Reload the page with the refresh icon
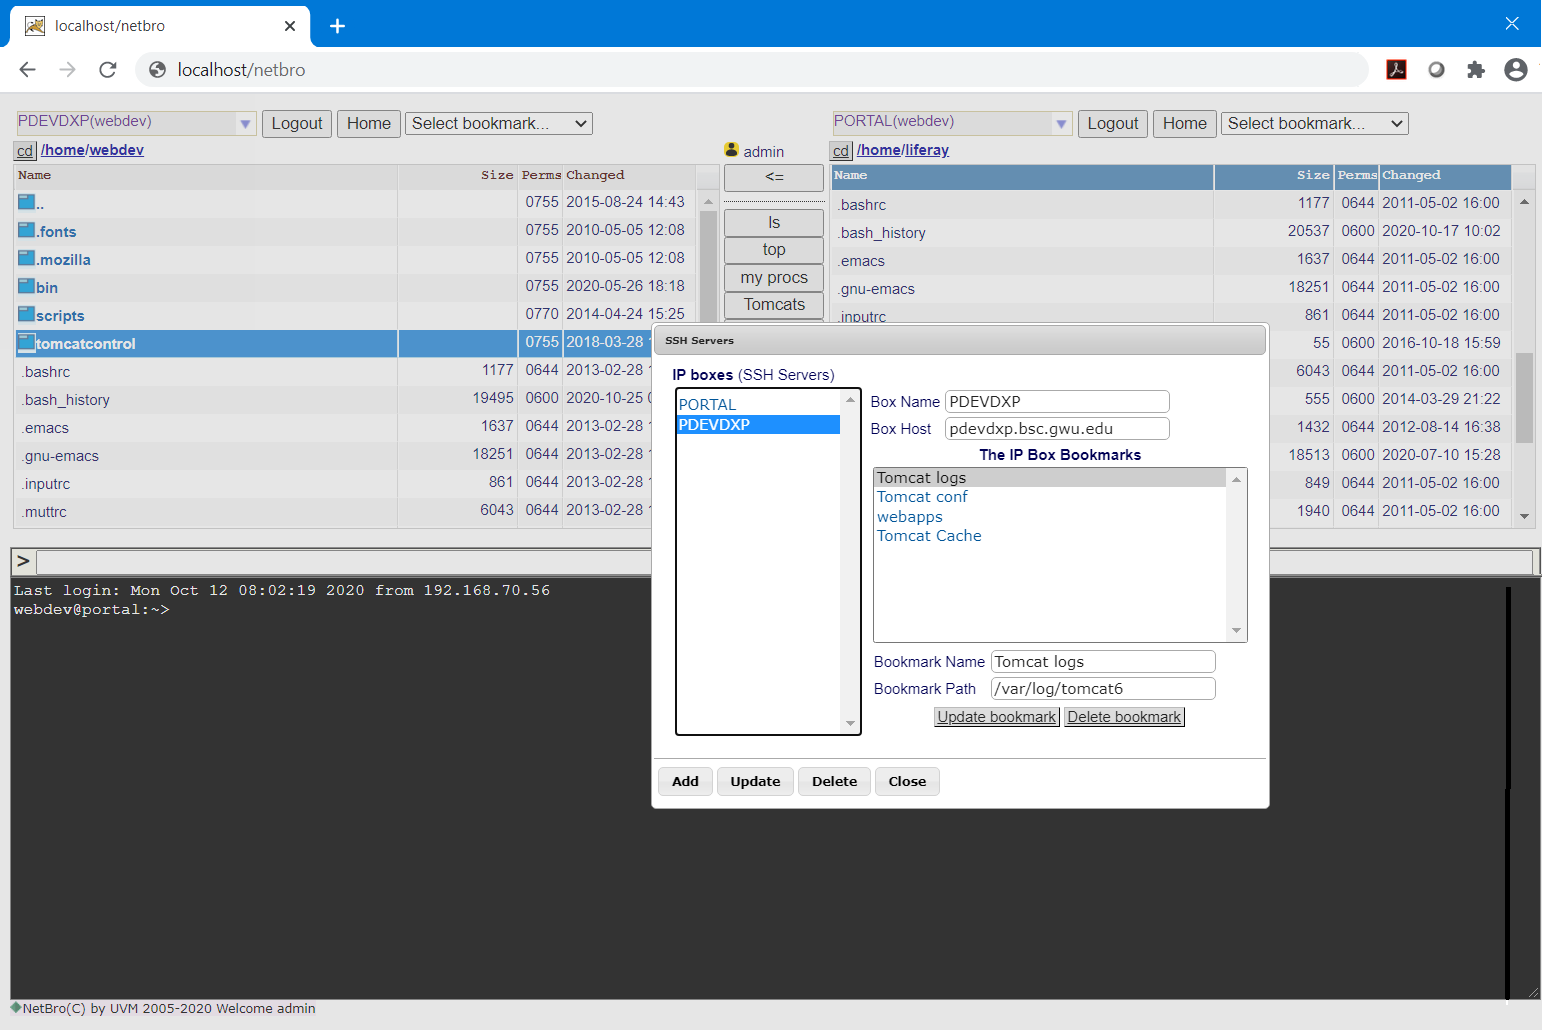This screenshot has height=1030, width=1542. [108, 70]
